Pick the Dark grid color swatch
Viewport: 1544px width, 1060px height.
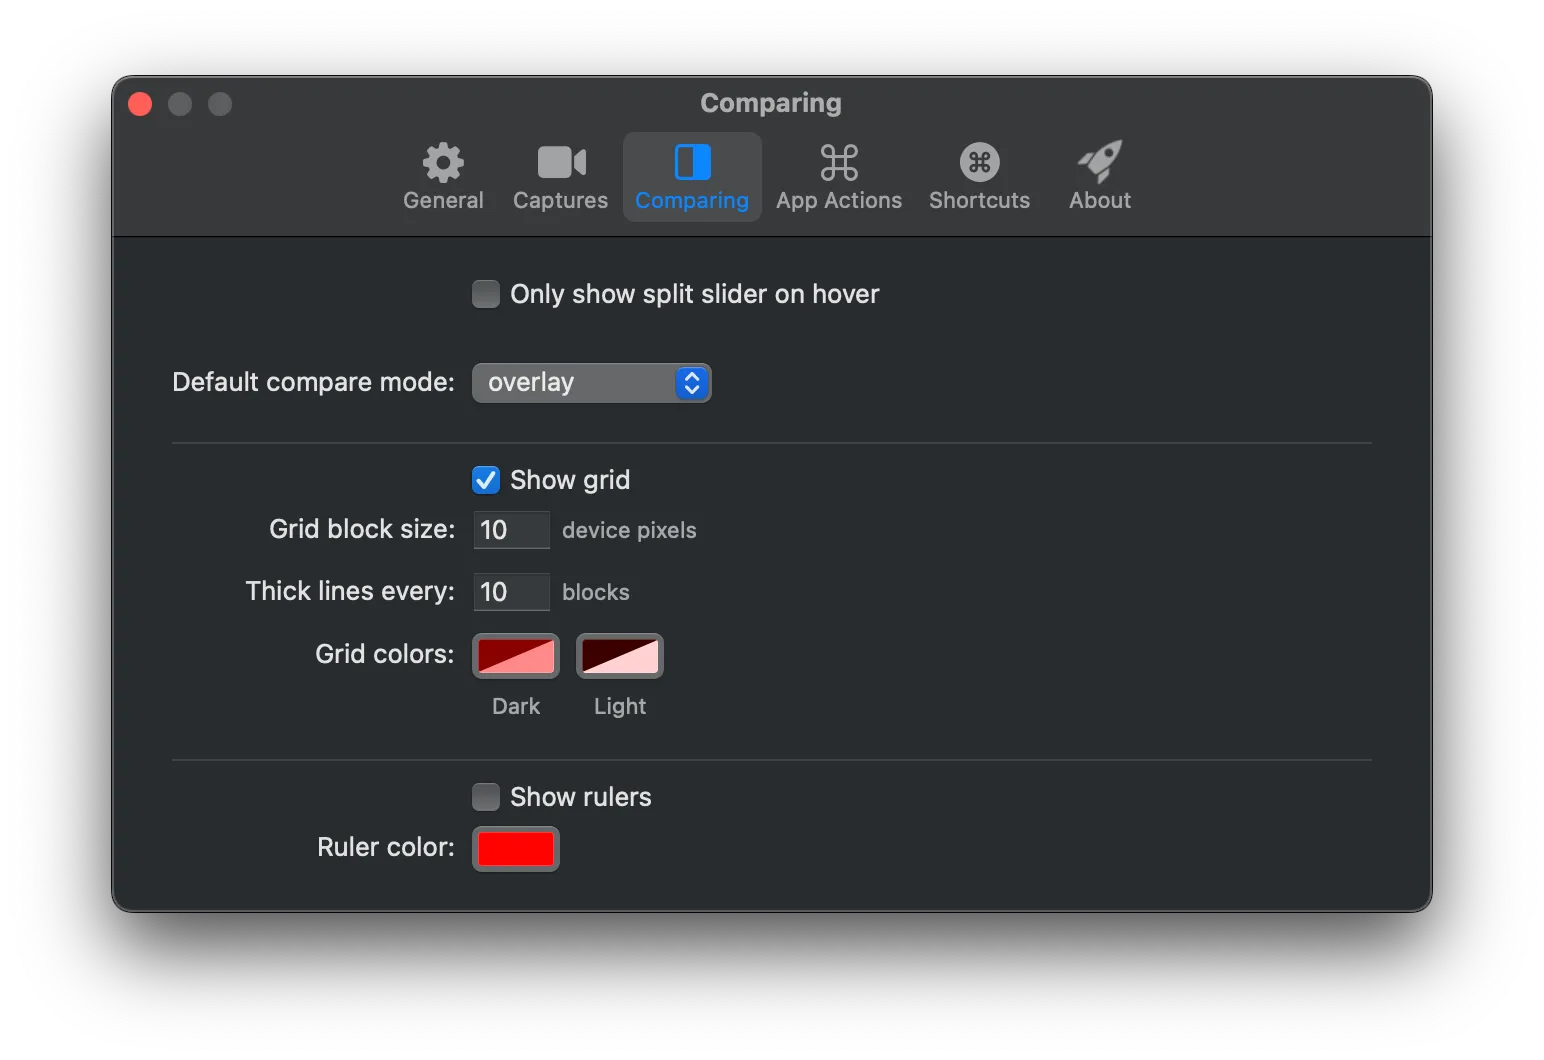516,656
